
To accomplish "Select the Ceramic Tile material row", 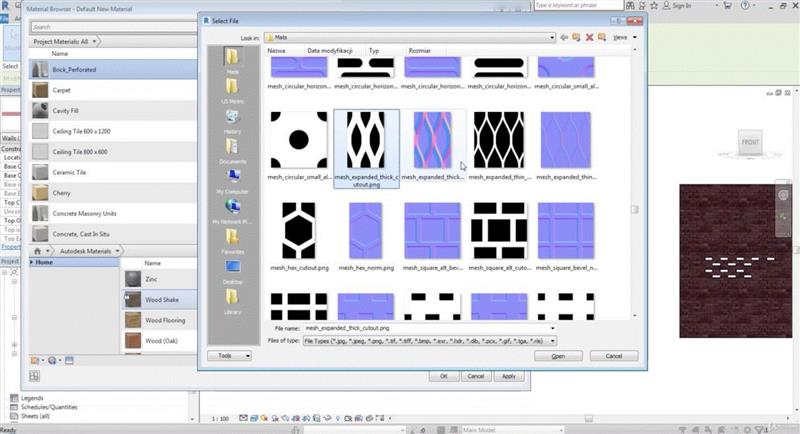I will coord(113,172).
